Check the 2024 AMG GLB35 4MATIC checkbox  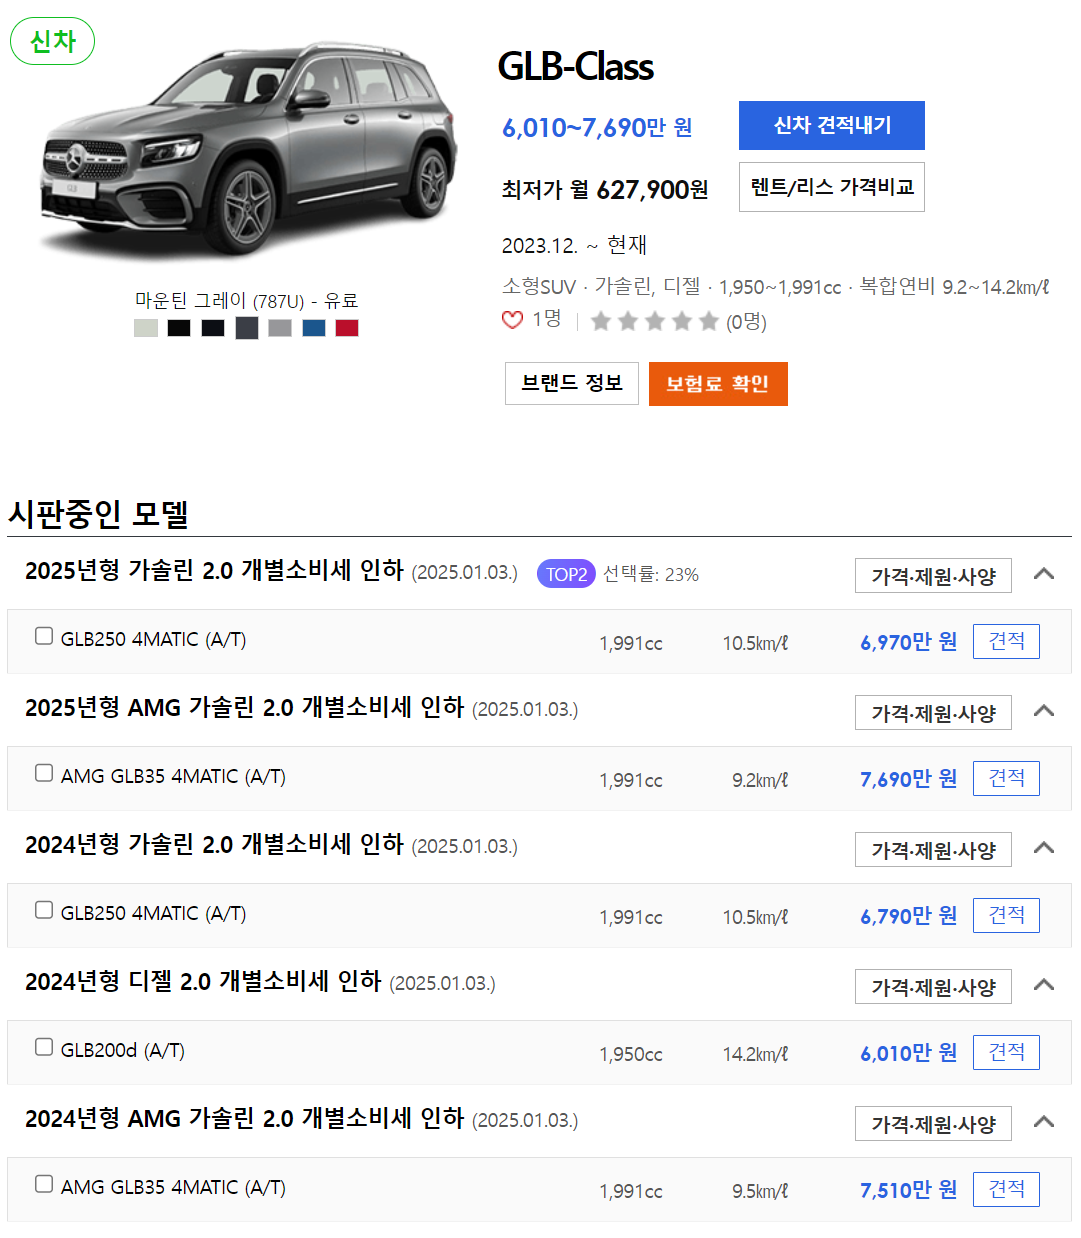click(x=44, y=1184)
